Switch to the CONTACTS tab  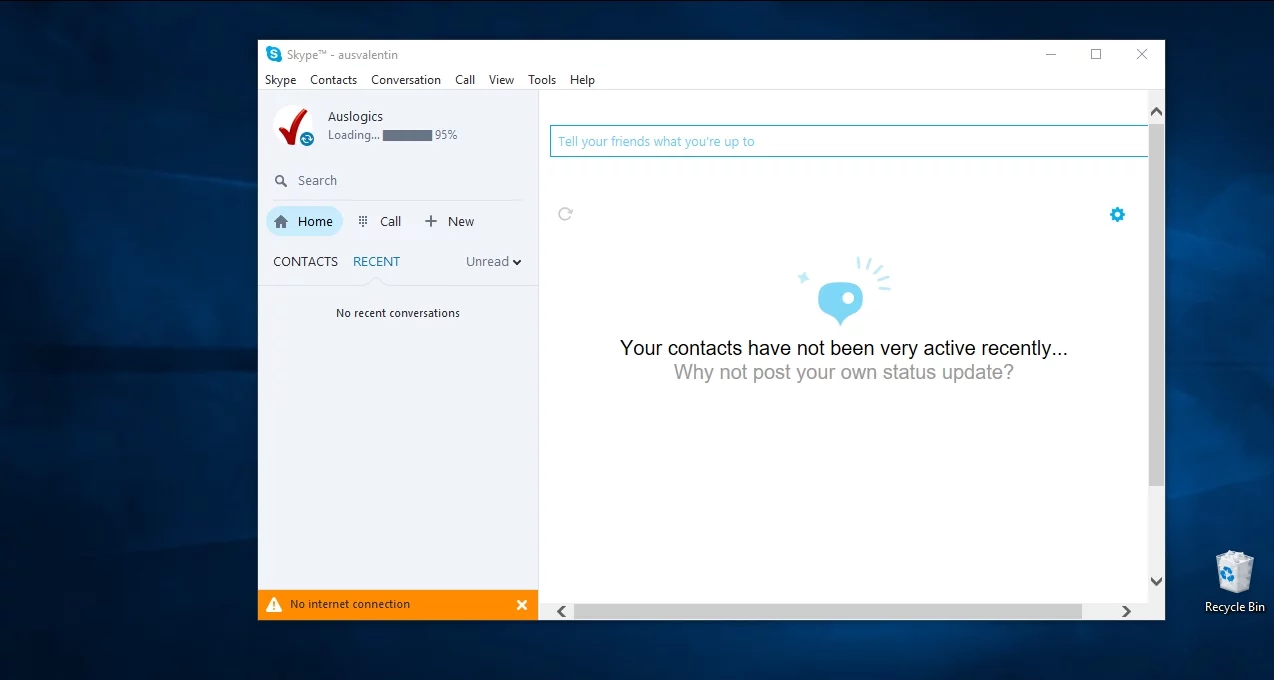point(305,262)
